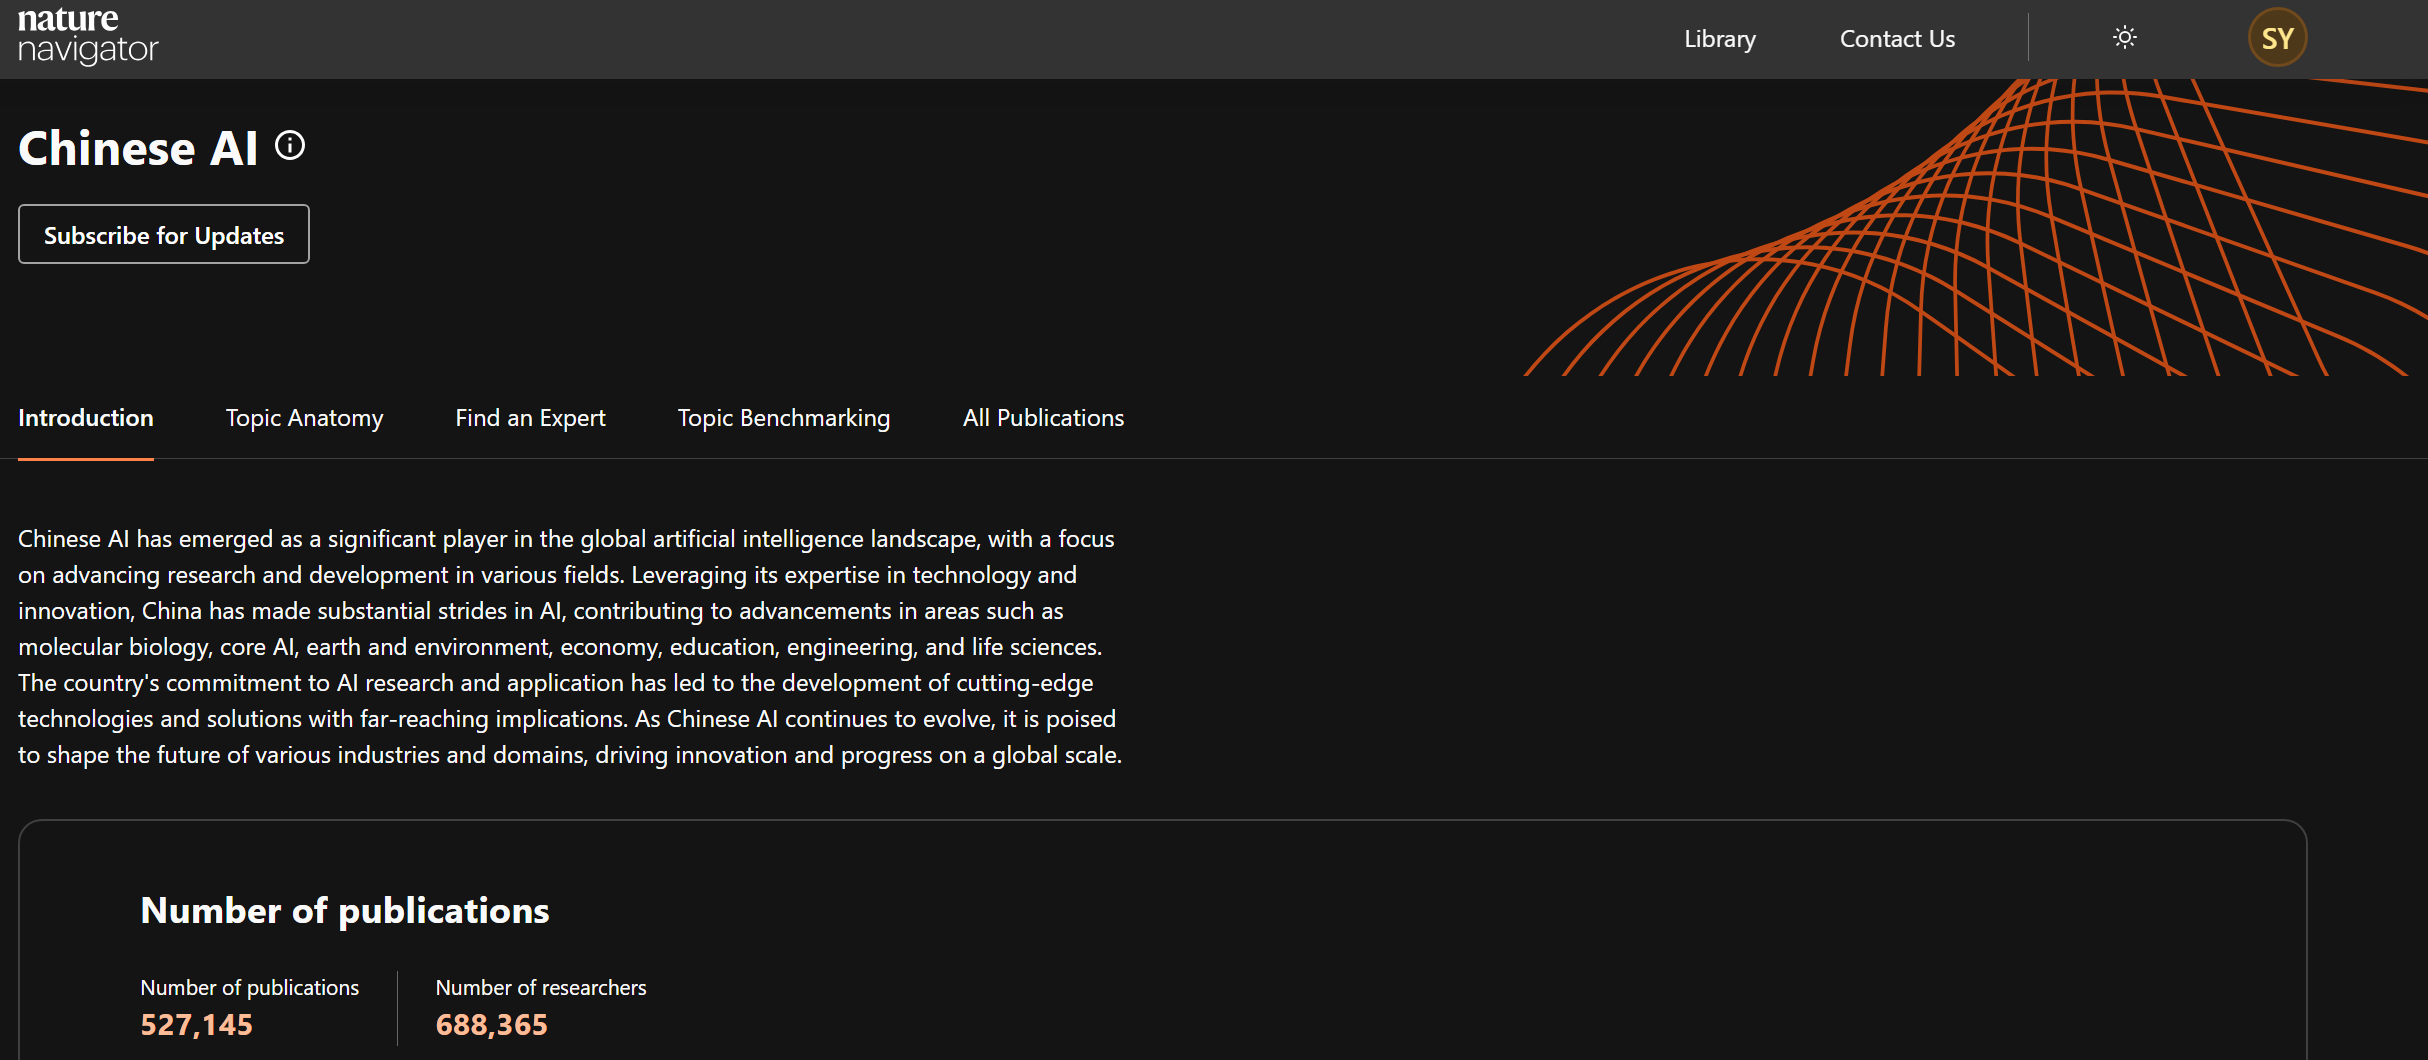
Task: Click the Chinese AI introduction paragraph
Action: coord(570,646)
